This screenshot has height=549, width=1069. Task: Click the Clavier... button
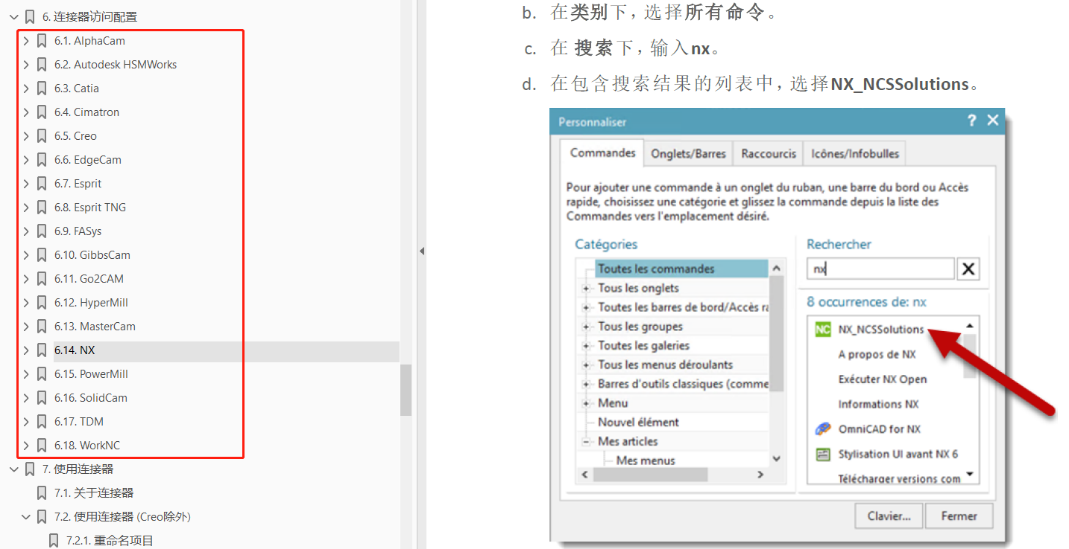tap(889, 516)
